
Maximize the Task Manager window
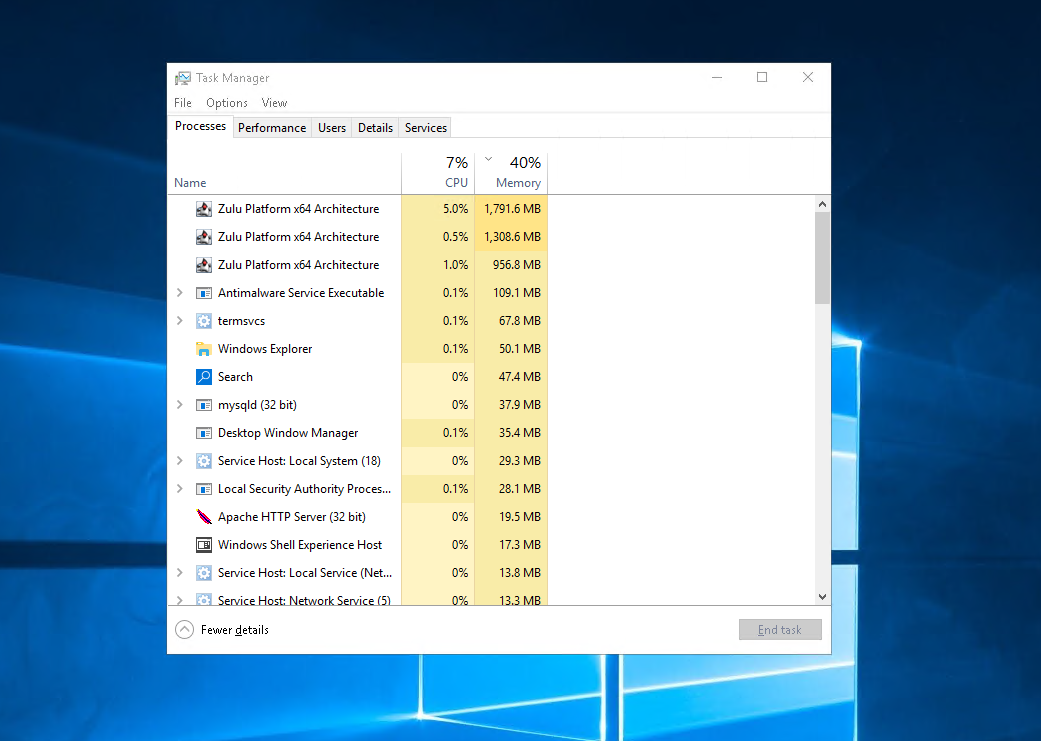coord(762,78)
